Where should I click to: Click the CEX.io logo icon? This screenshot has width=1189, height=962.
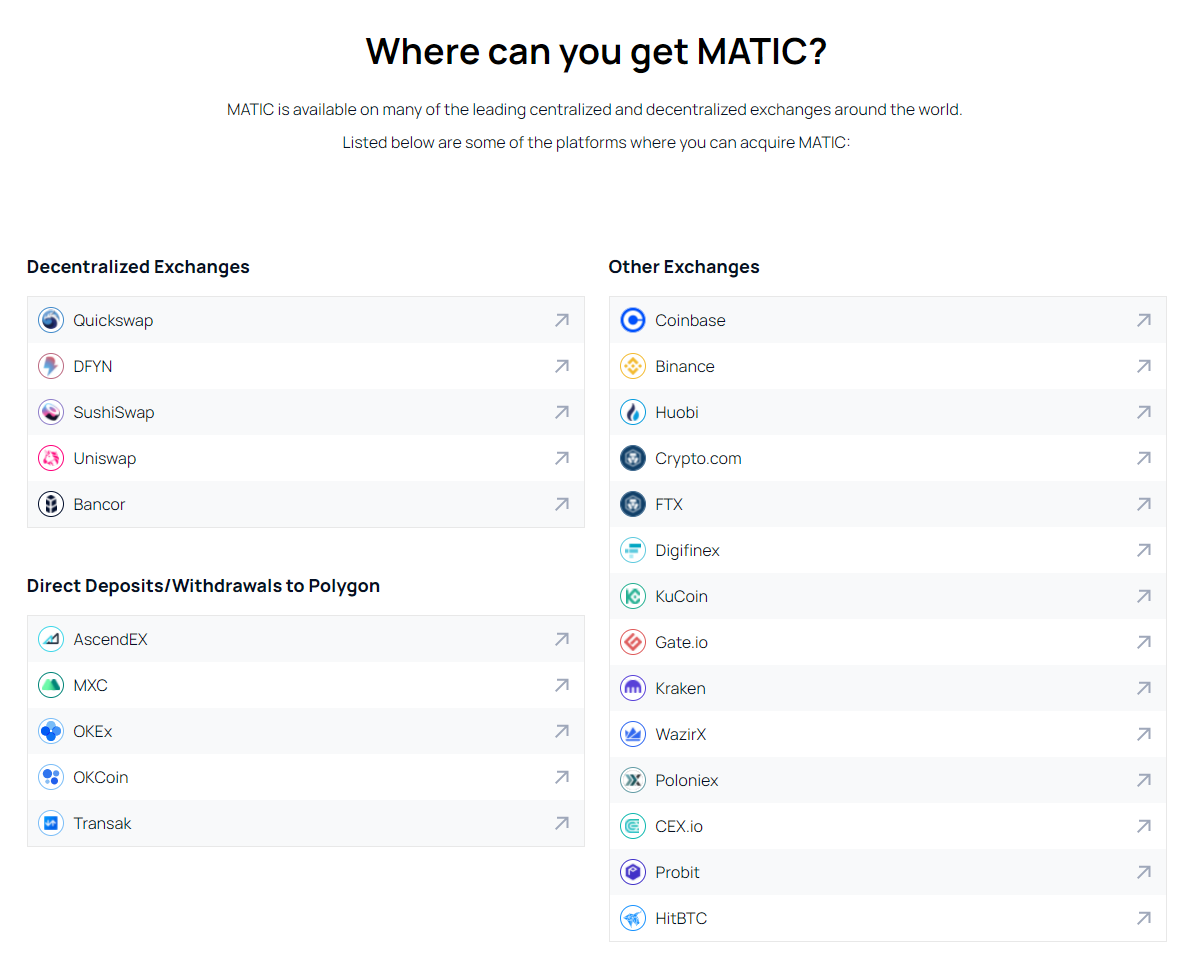633,826
